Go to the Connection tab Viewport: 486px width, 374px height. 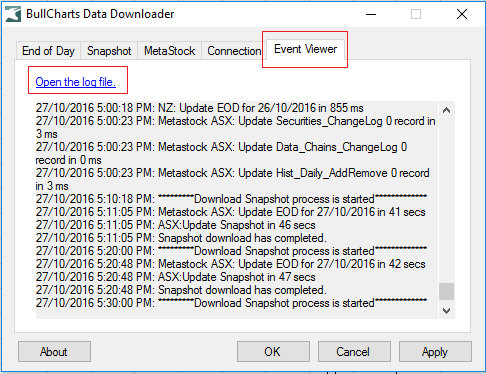[234, 51]
